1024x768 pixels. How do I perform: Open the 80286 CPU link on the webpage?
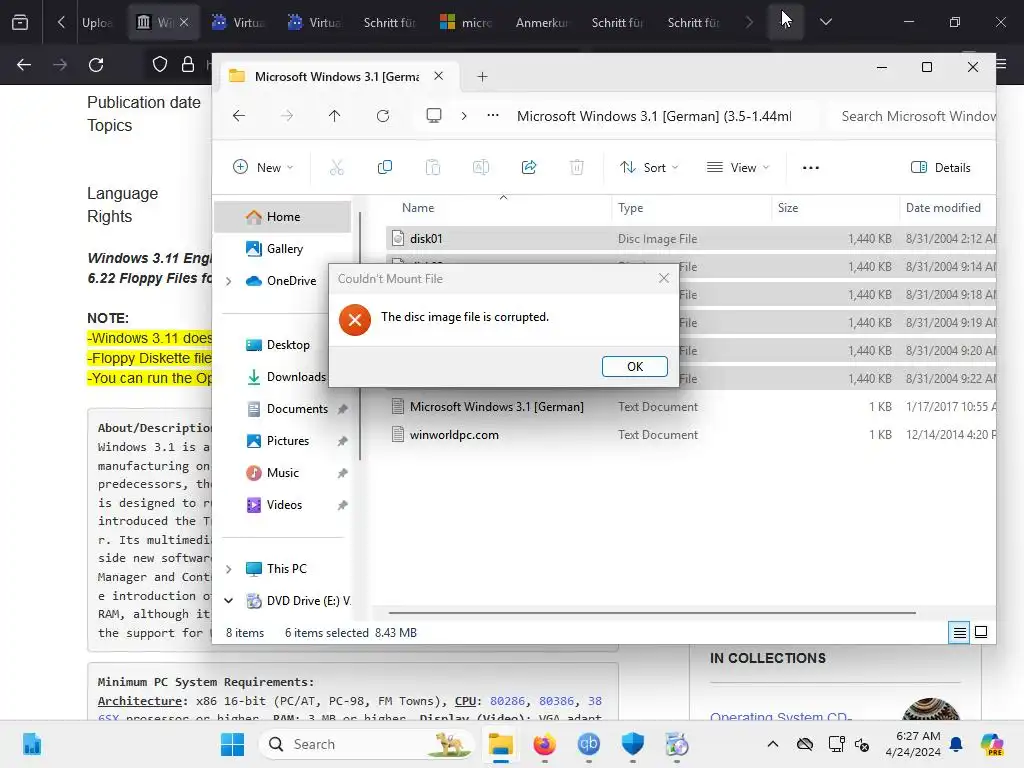507,701
